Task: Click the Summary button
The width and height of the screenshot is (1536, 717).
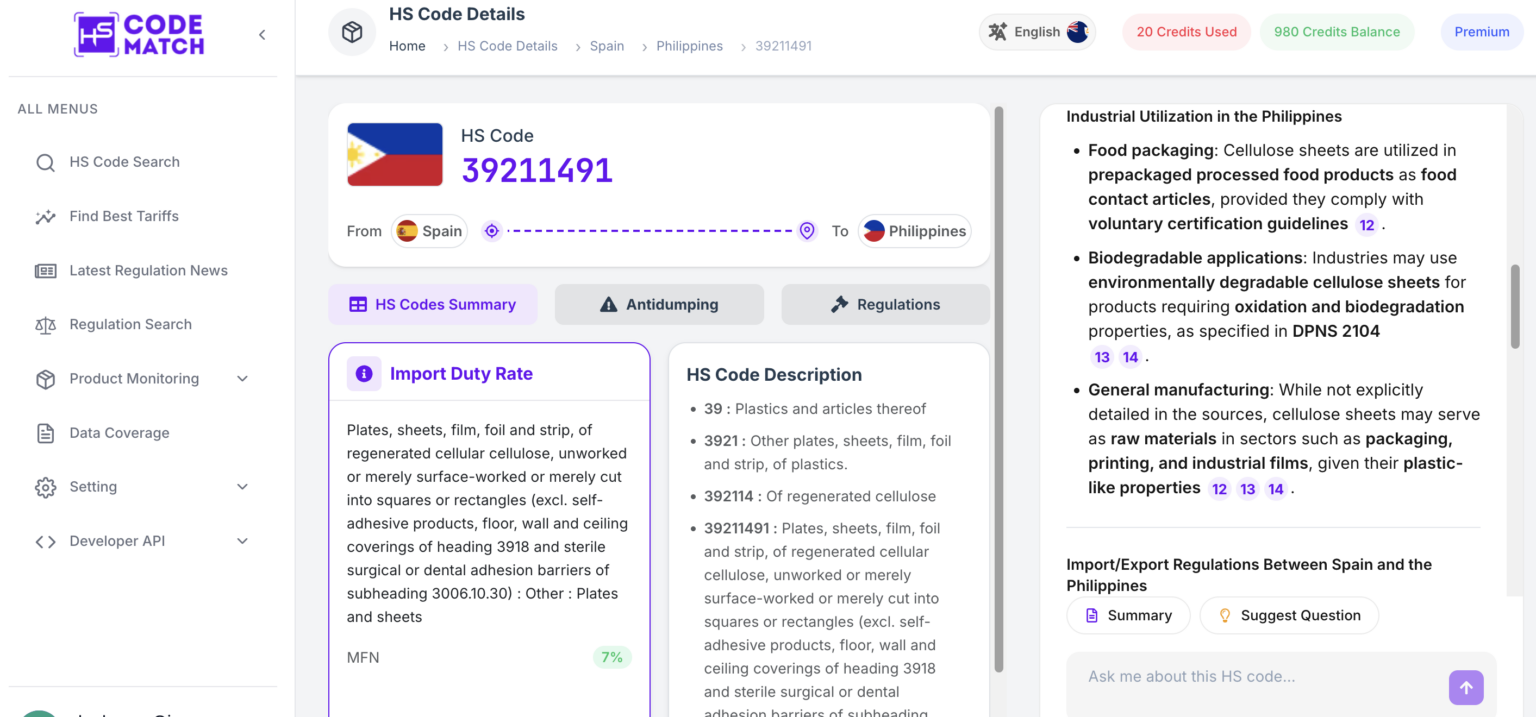Action: [x=1128, y=616]
